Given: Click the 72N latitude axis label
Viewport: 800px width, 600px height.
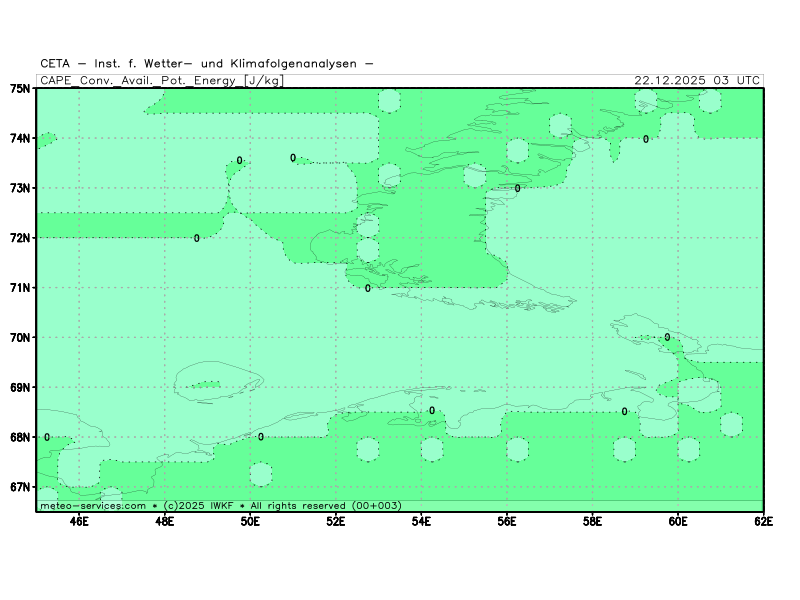Looking at the screenshot, I should (x=21, y=238).
